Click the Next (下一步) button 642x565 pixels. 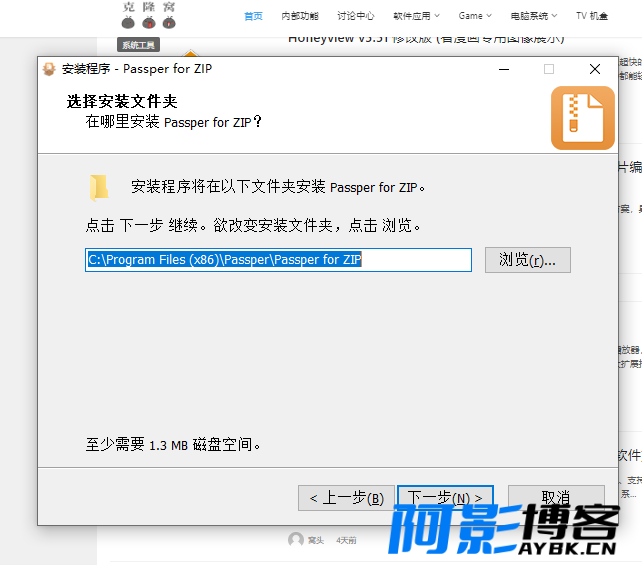[445, 497]
